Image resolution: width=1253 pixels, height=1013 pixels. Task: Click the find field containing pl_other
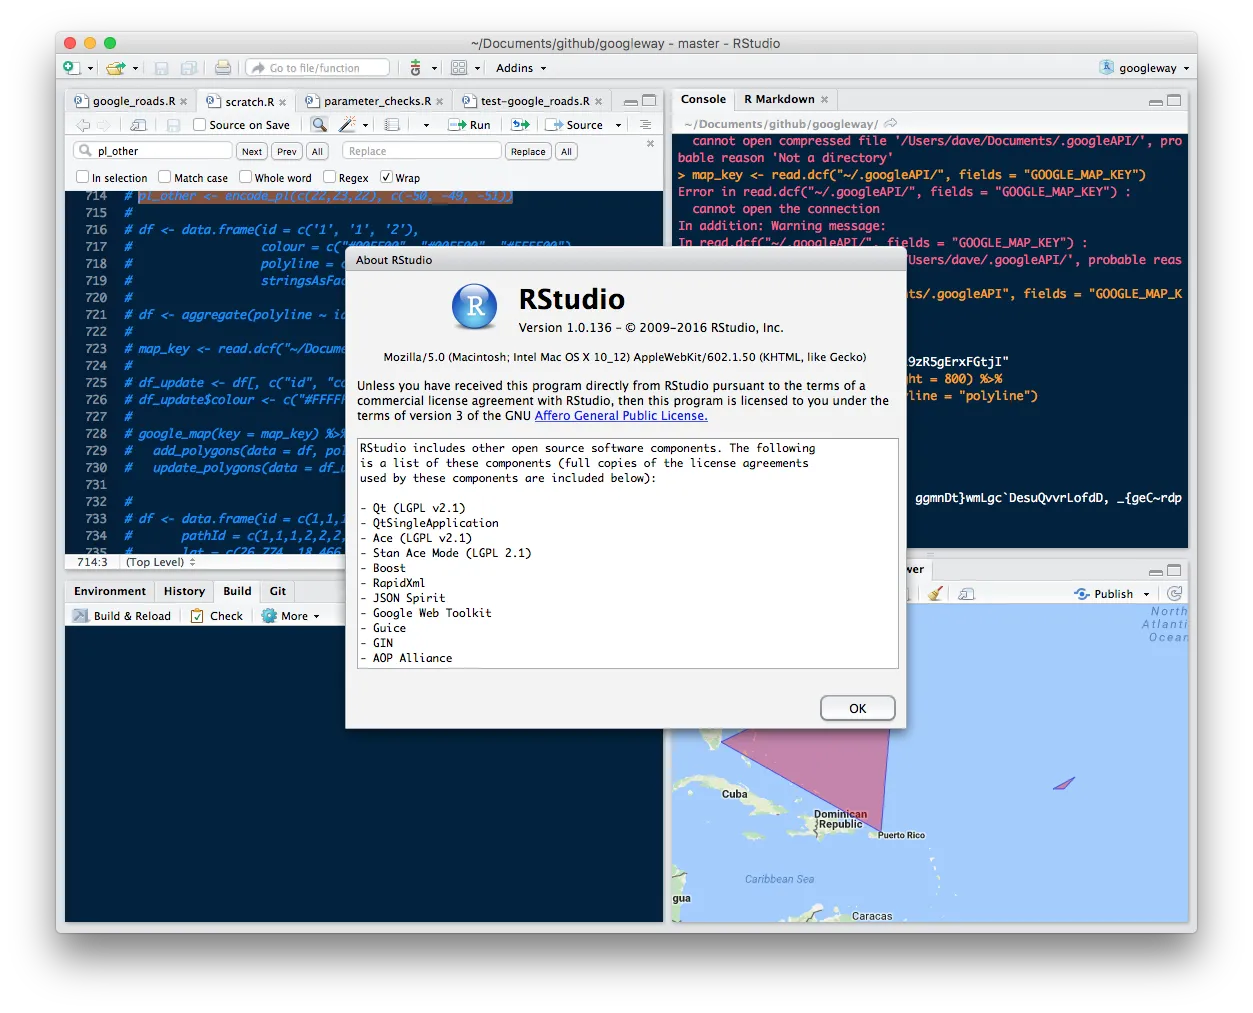[x=152, y=151]
